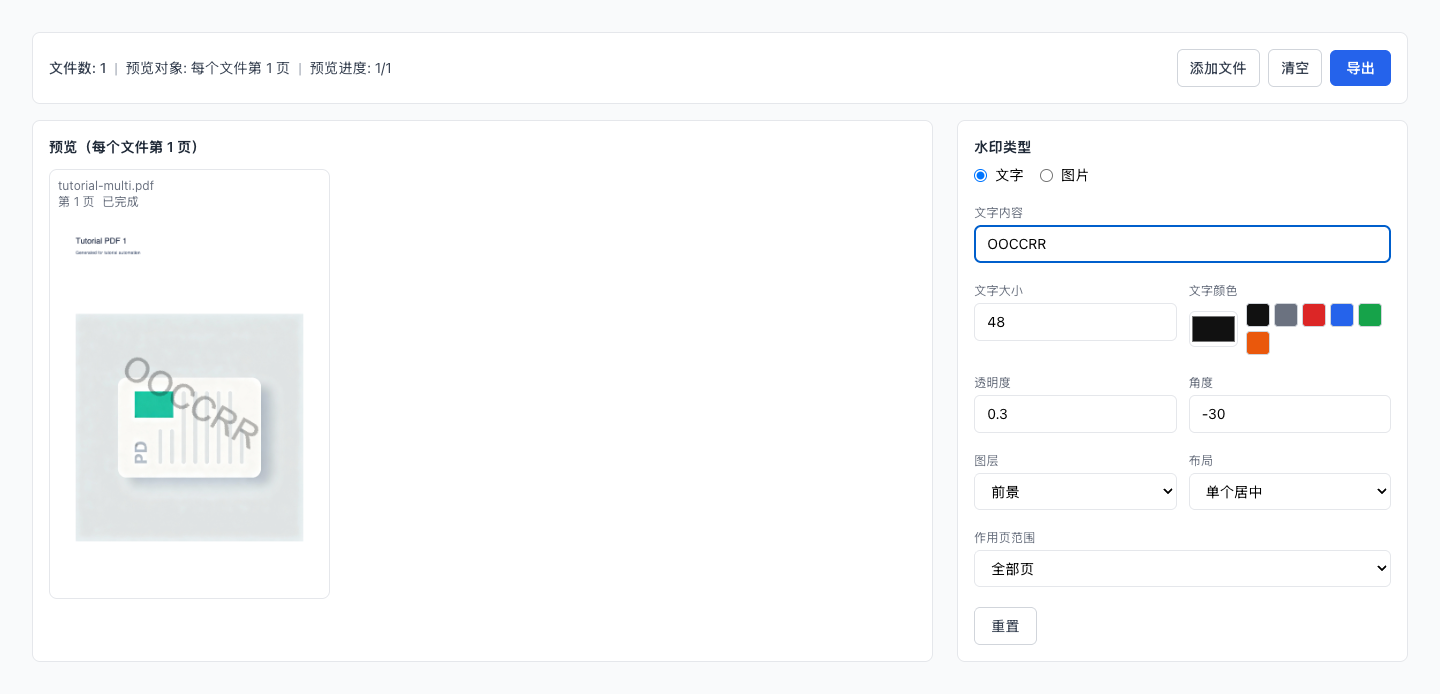Viewport: 1440px width, 694px height.
Task: Click the 文字大小 size field showing 48
Action: coord(1075,322)
